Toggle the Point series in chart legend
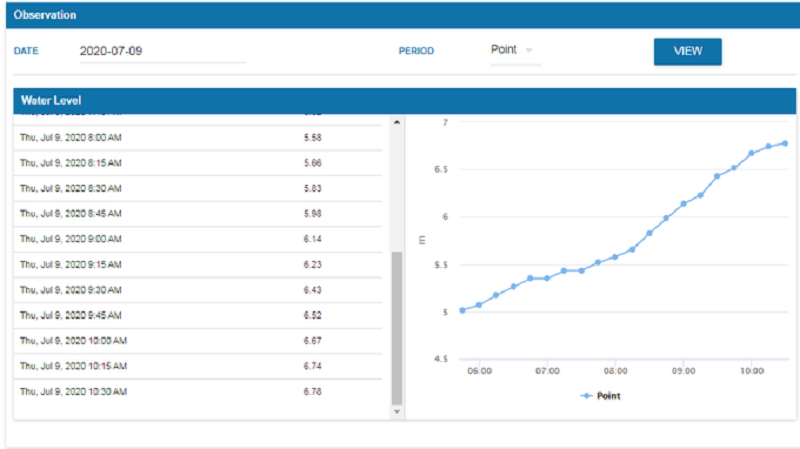Image resolution: width=800 pixels, height=449 pixels. 601,396
